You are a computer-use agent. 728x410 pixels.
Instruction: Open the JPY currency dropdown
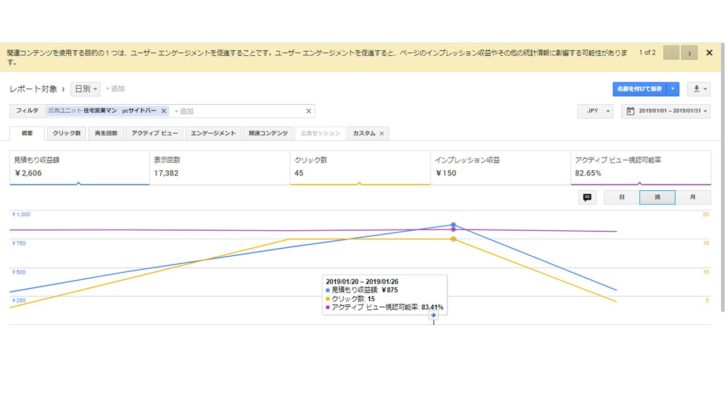[595, 111]
